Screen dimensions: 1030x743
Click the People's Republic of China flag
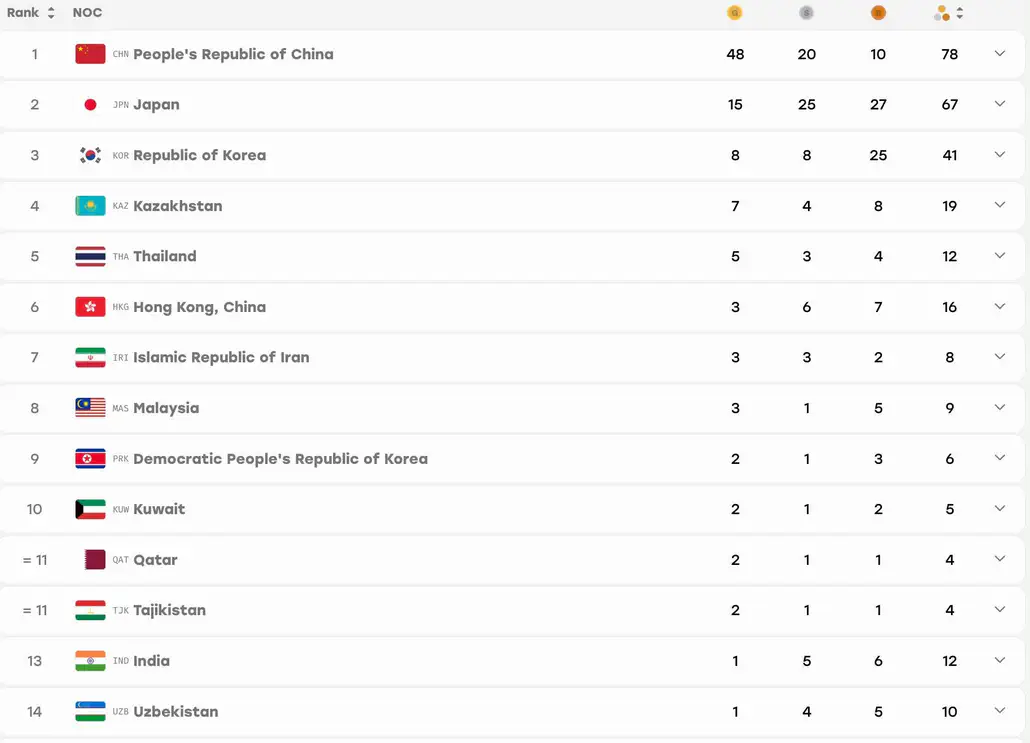tap(90, 54)
